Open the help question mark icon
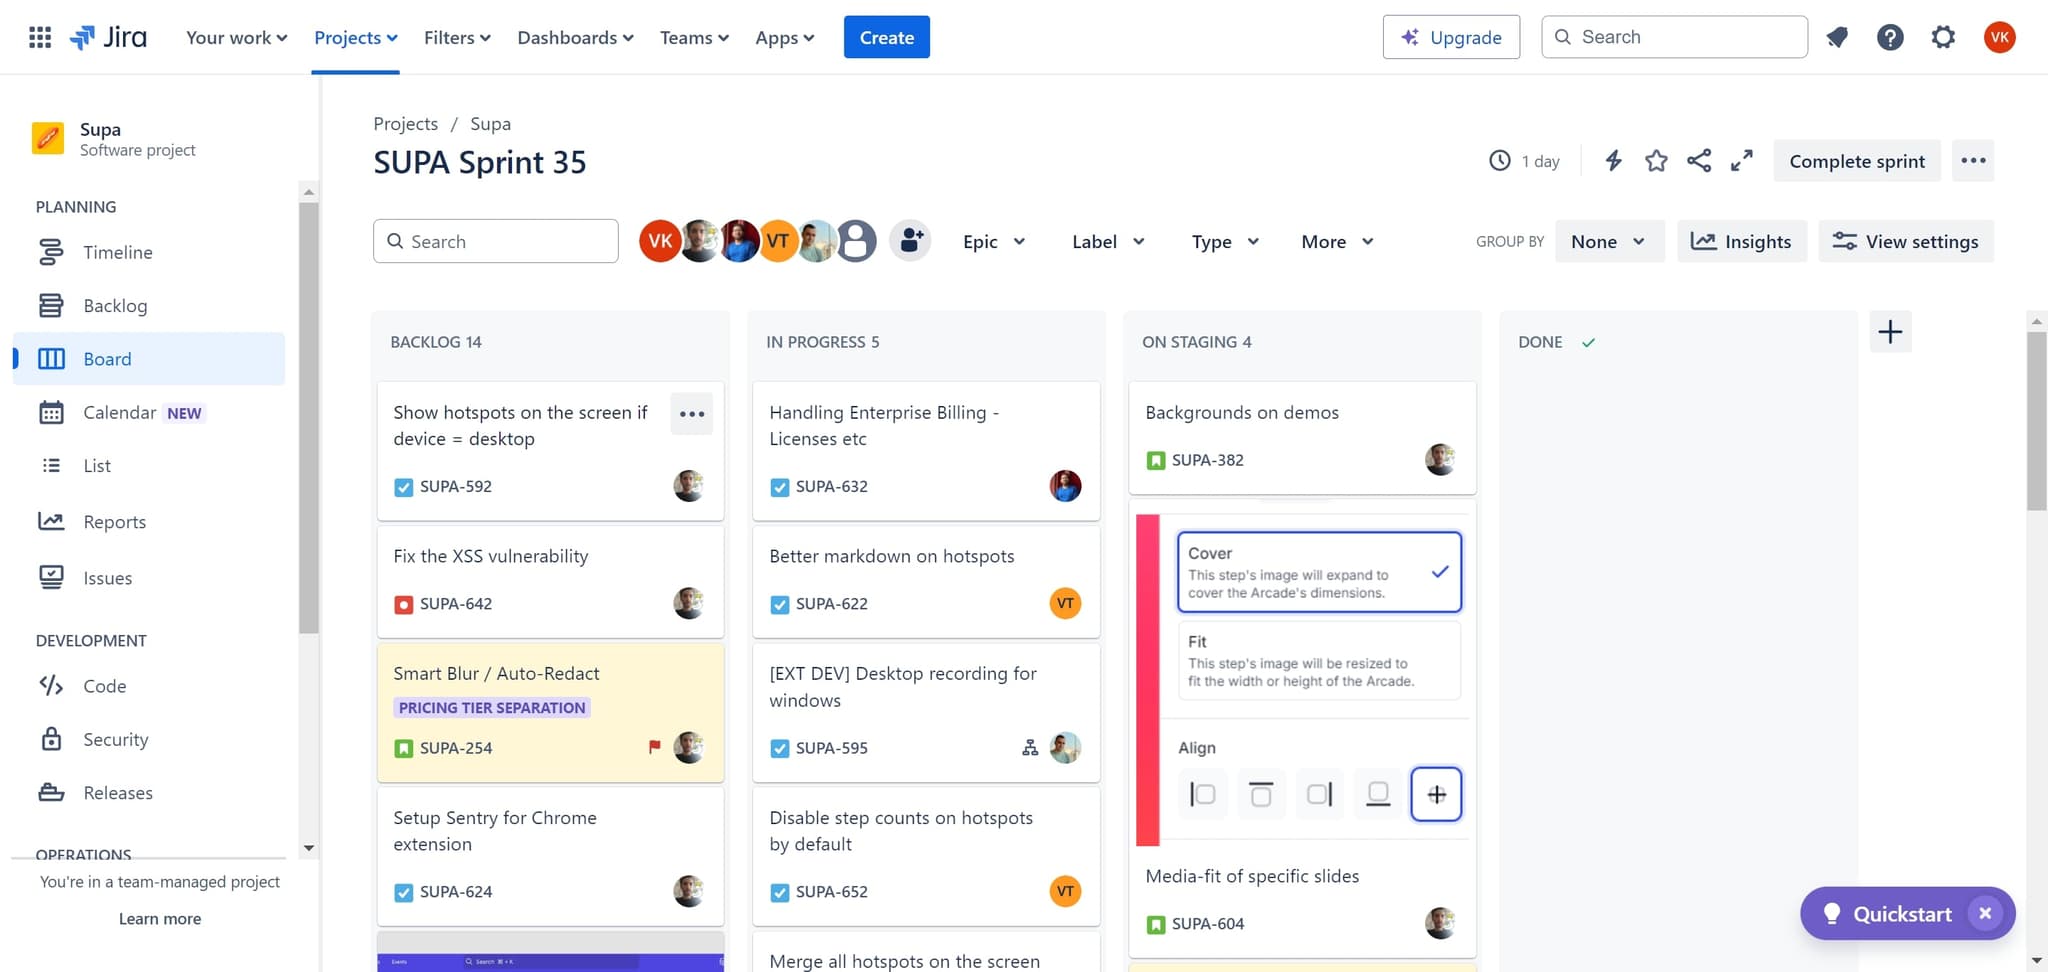The width and height of the screenshot is (2048, 972). [x=1889, y=38]
